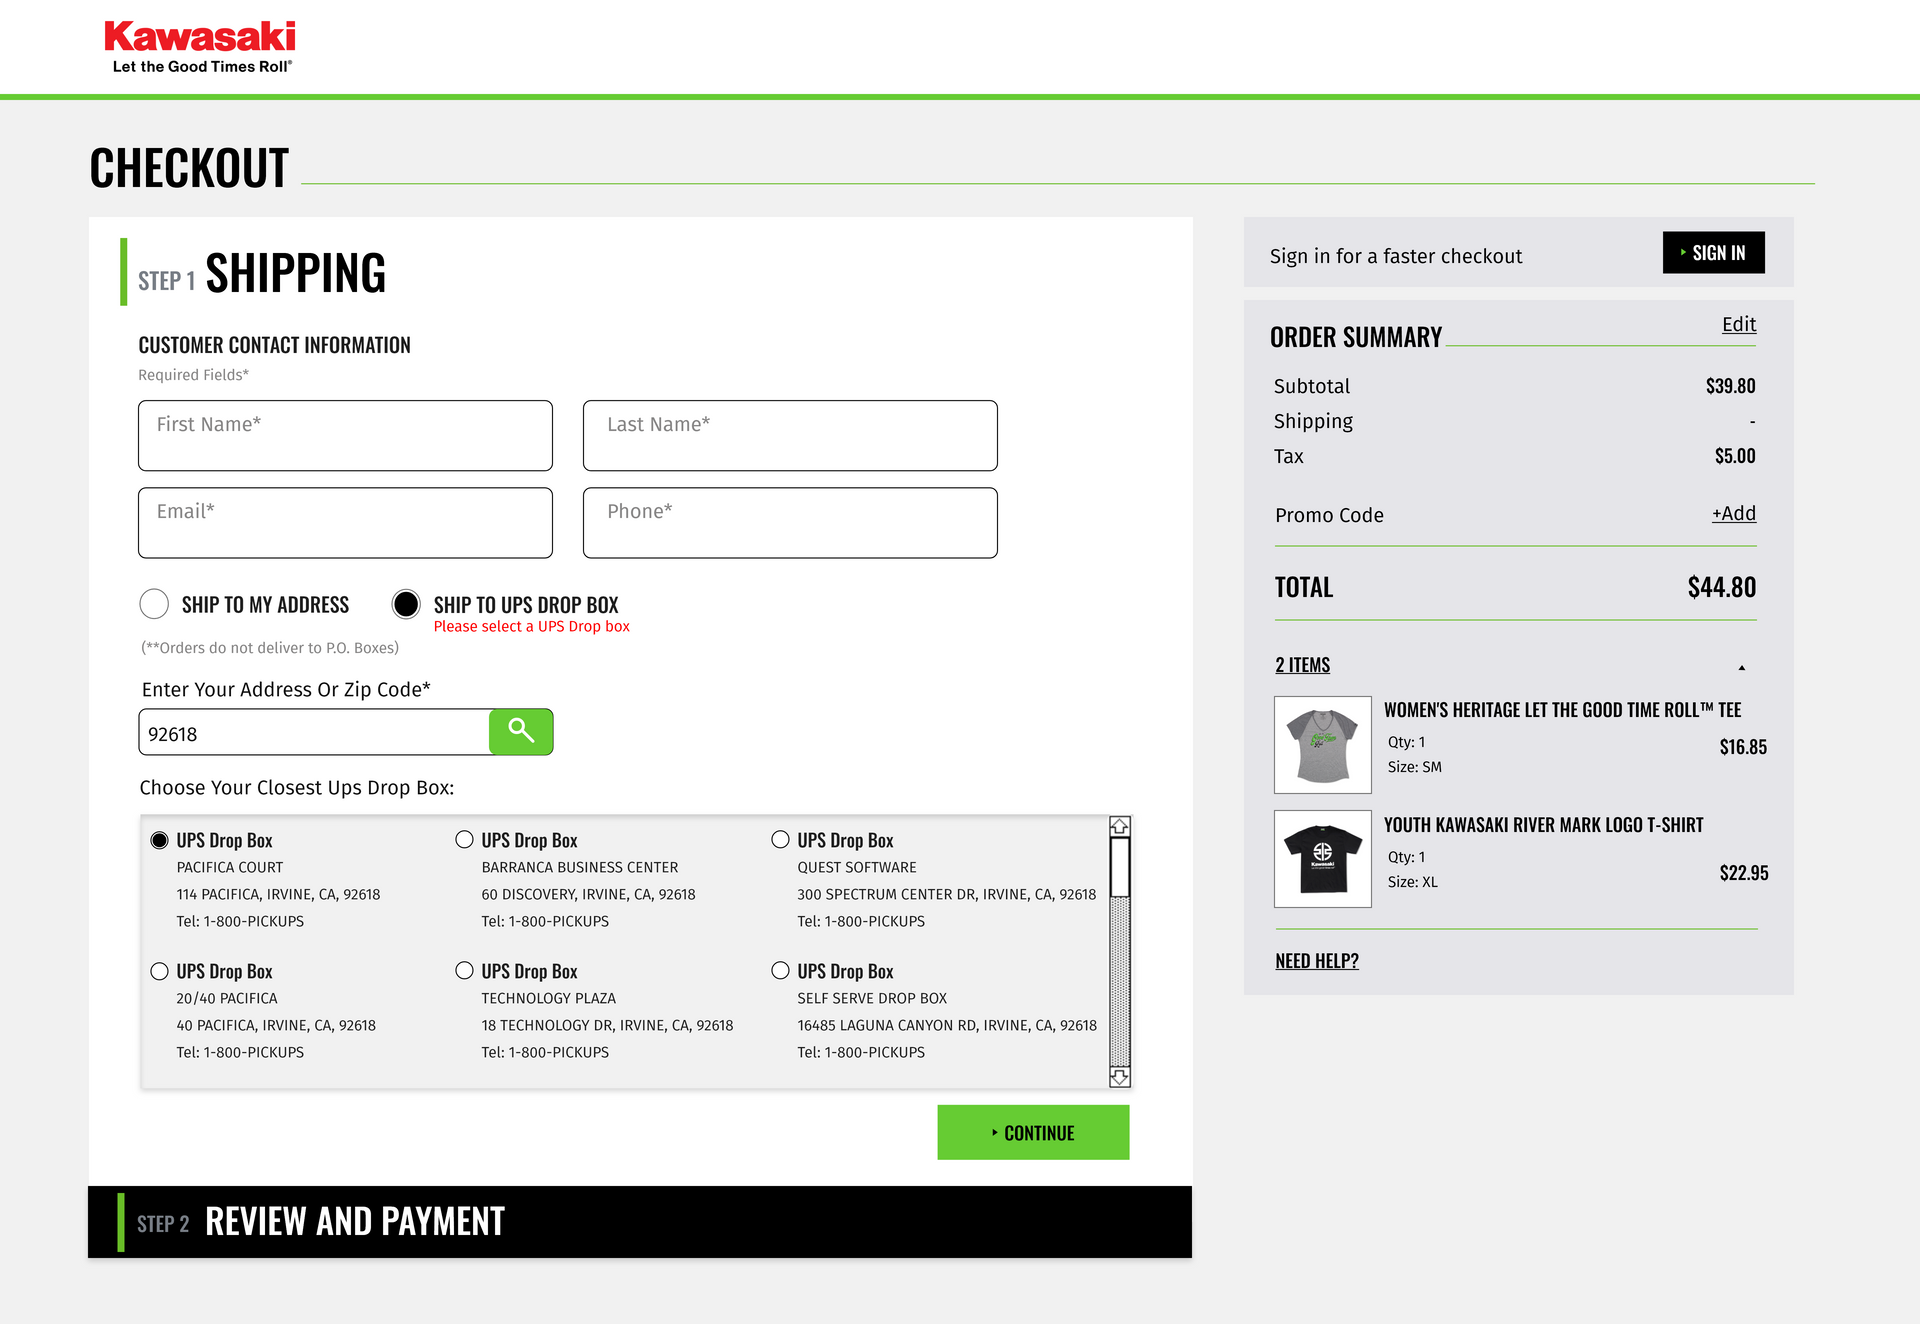Click the Email field
Screen dimensions: 1920x1324
345,523
